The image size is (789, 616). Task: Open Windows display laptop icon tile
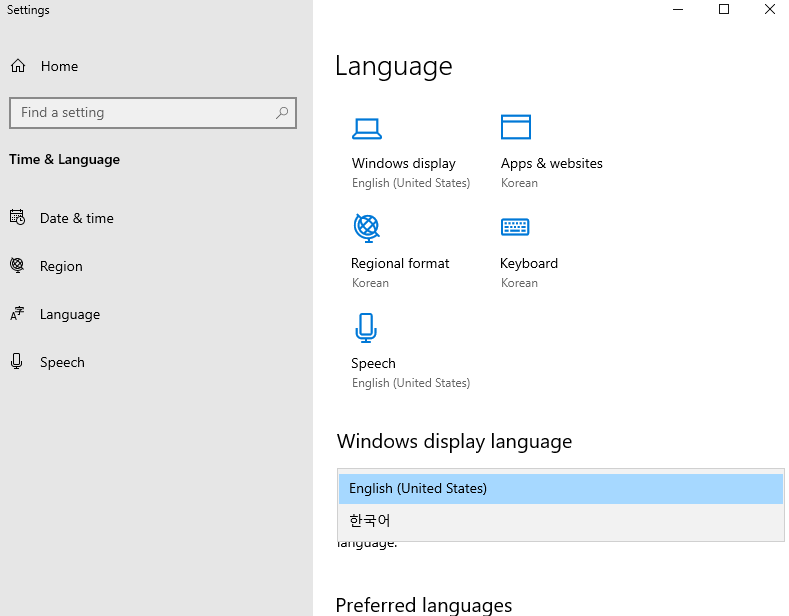pos(367,128)
